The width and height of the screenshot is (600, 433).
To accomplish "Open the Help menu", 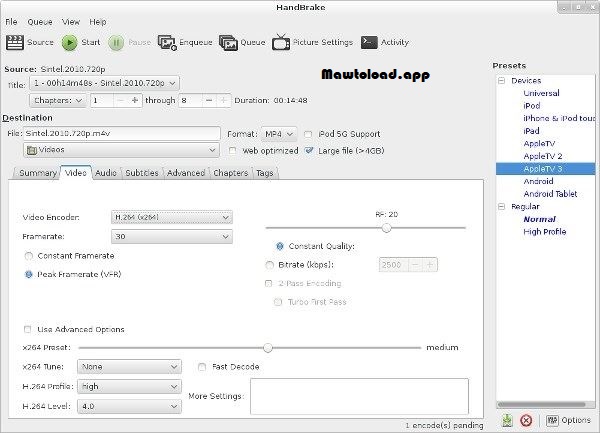I will coord(98,22).
